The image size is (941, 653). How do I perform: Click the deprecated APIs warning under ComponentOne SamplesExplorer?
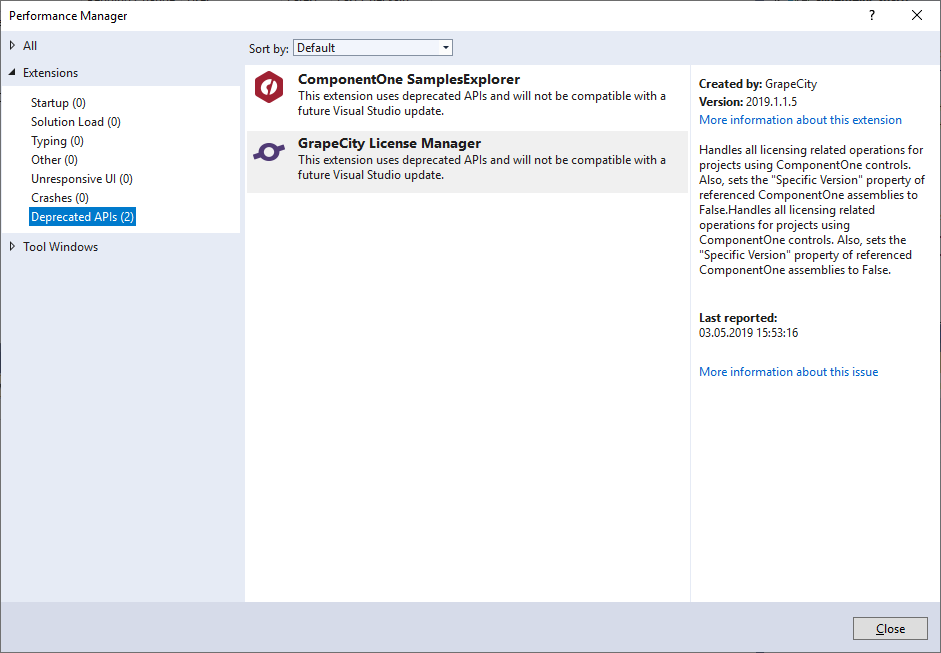point(481,103)
